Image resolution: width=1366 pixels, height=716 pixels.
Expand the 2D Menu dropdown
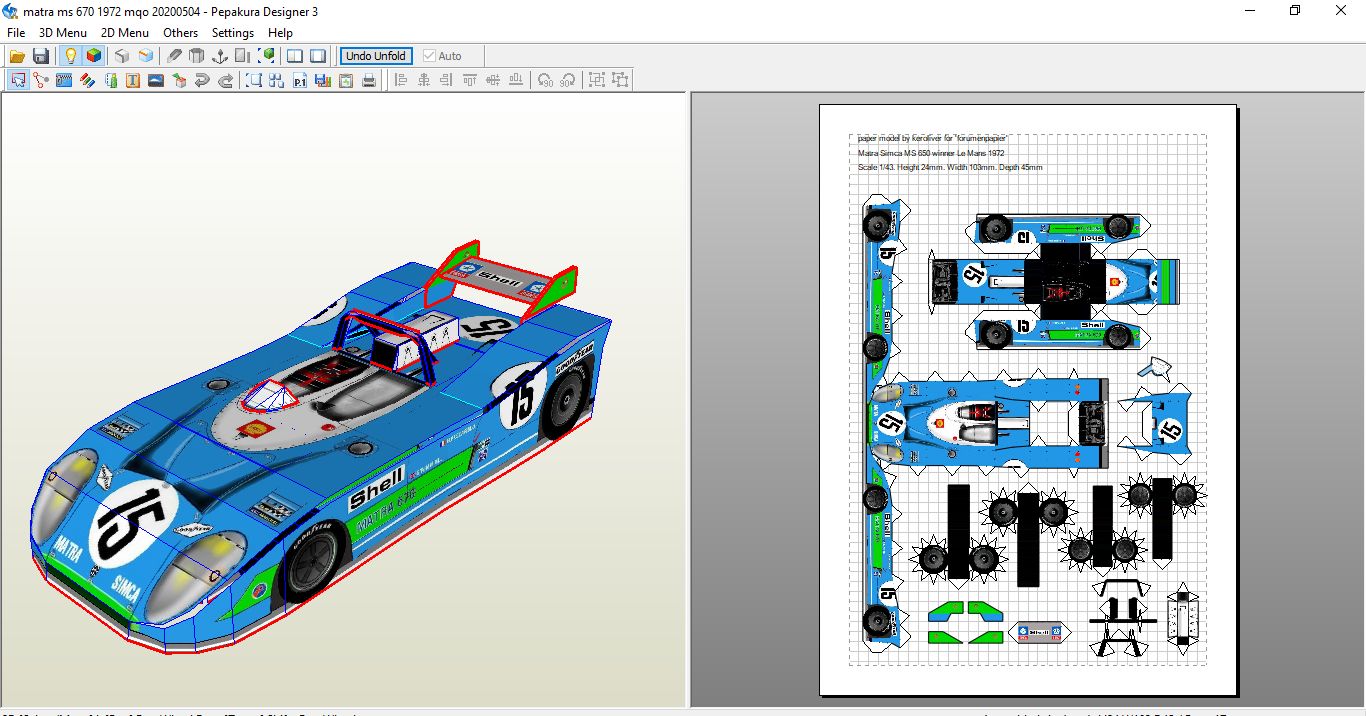(x=124, y=33)
